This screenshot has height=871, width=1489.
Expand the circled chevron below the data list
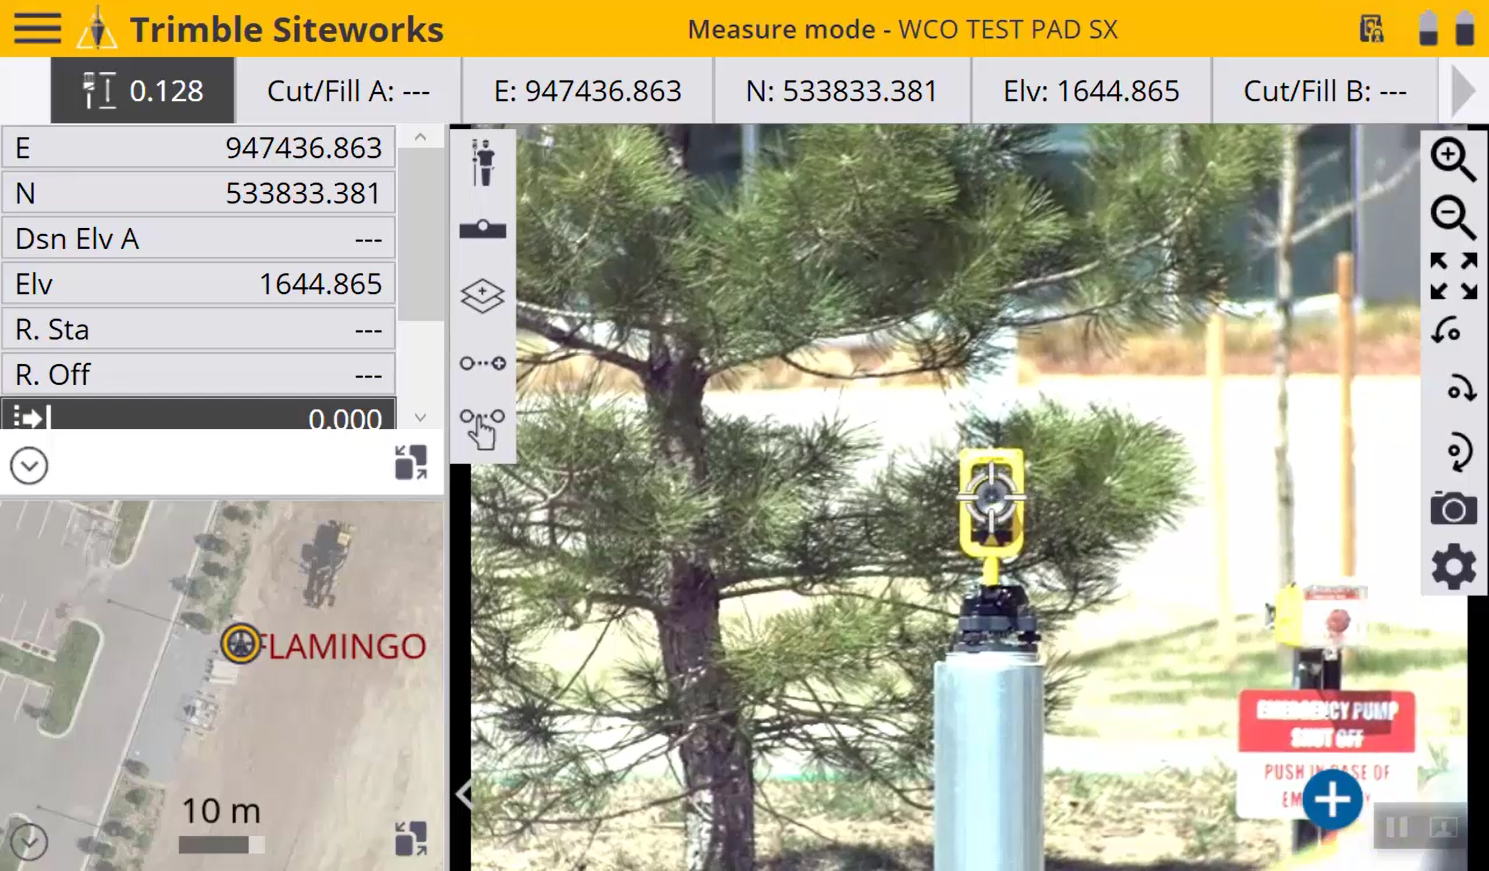[x=29, y=466]
